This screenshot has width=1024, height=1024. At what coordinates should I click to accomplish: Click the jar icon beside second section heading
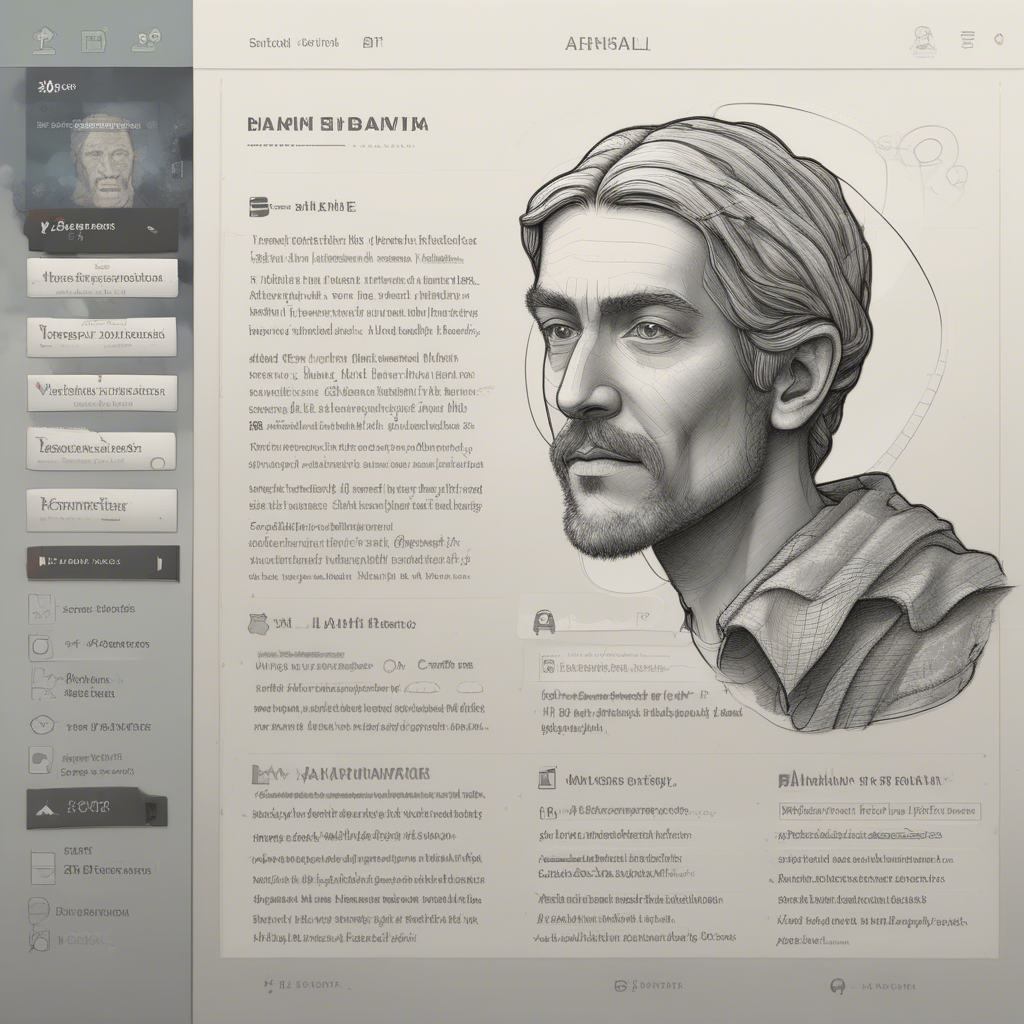click(x=259, y=624)
